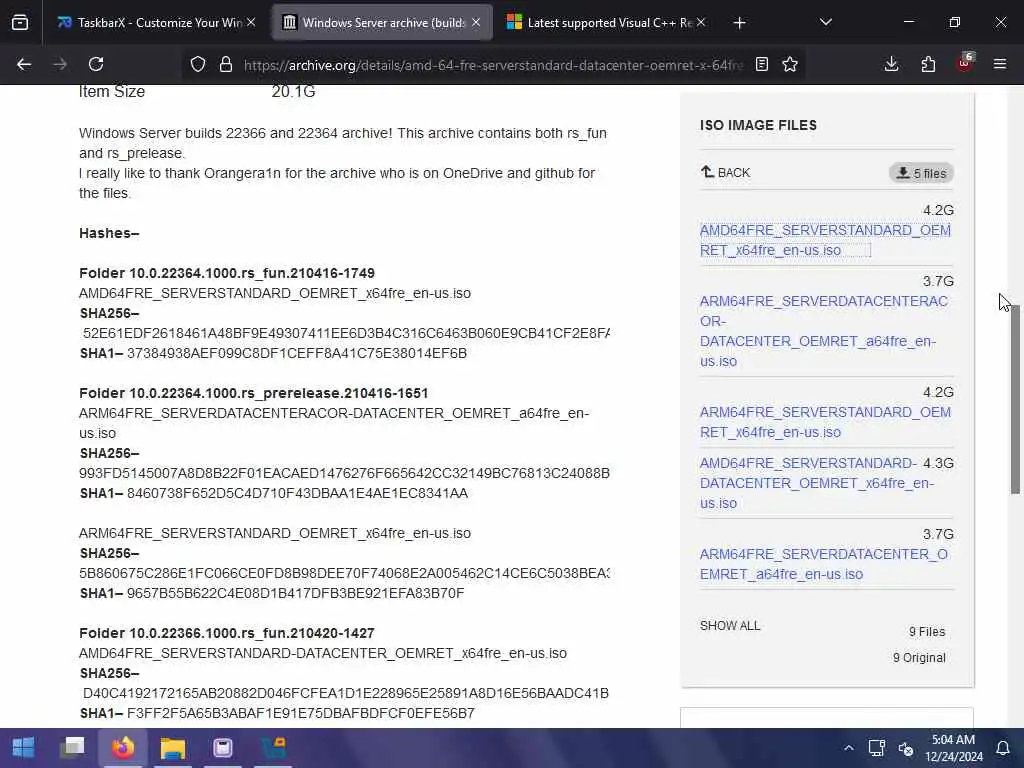Viewport: 1024px width, 768px height.
Task: Click the Hashes– heading text
Action: pos(109,233)
